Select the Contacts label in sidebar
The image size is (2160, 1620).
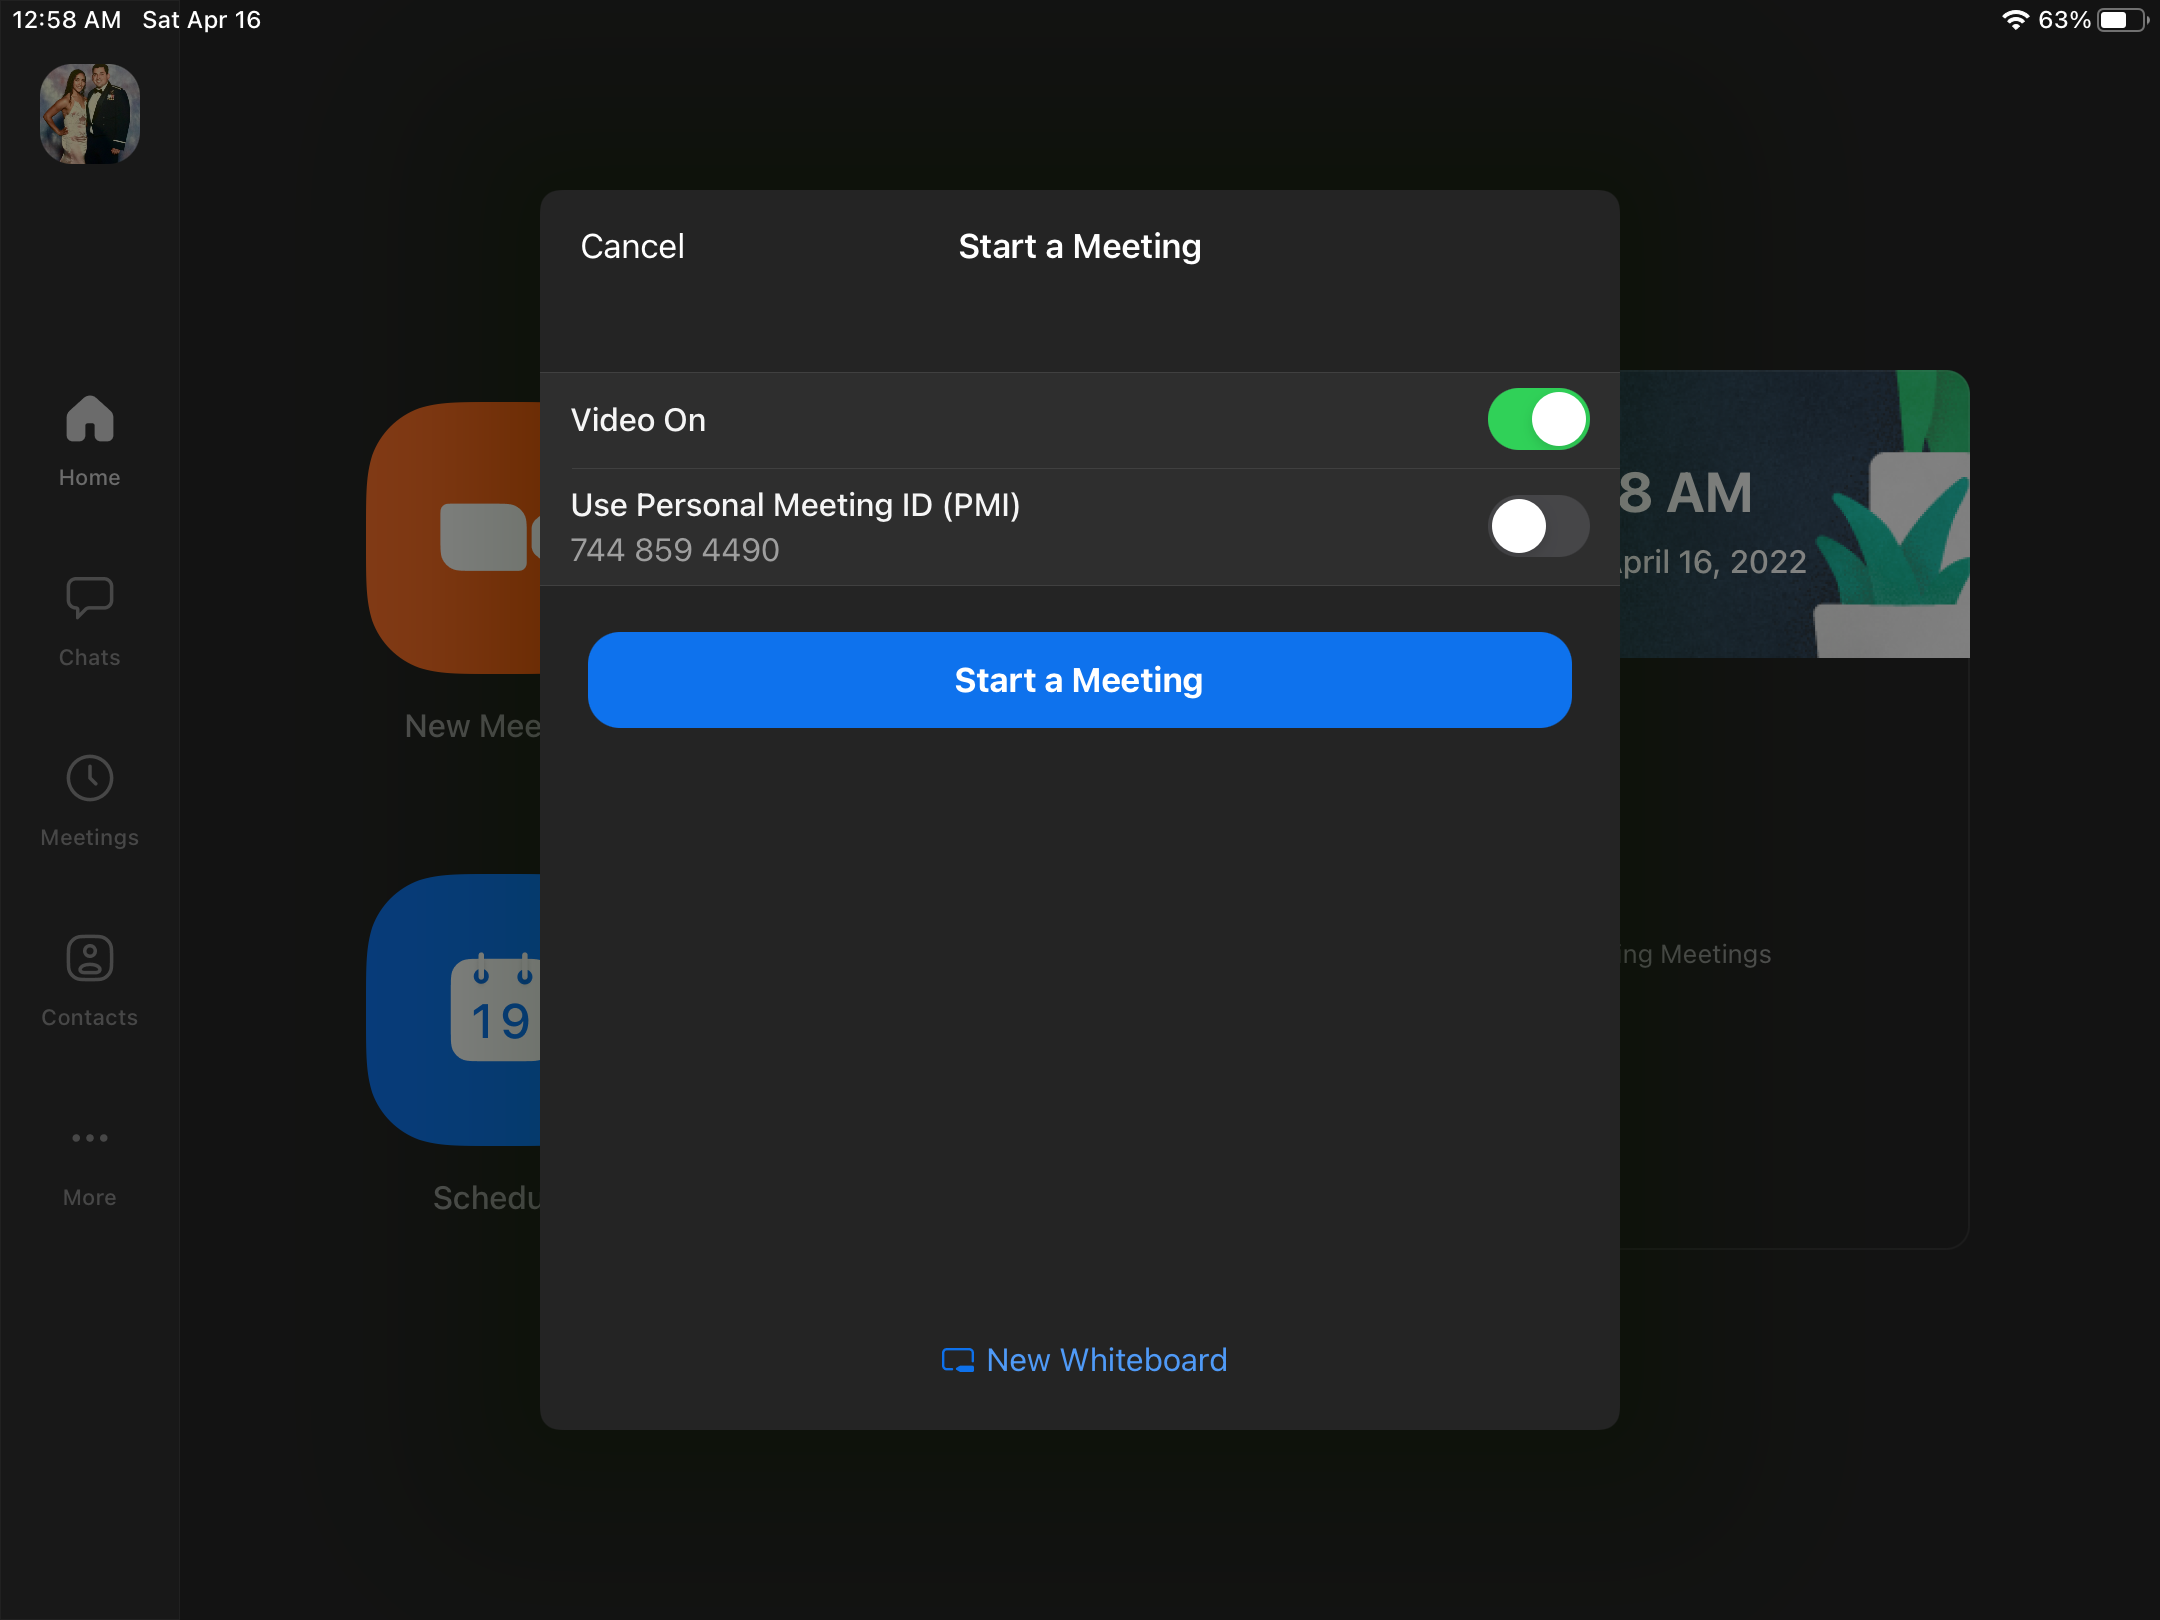90,1018
